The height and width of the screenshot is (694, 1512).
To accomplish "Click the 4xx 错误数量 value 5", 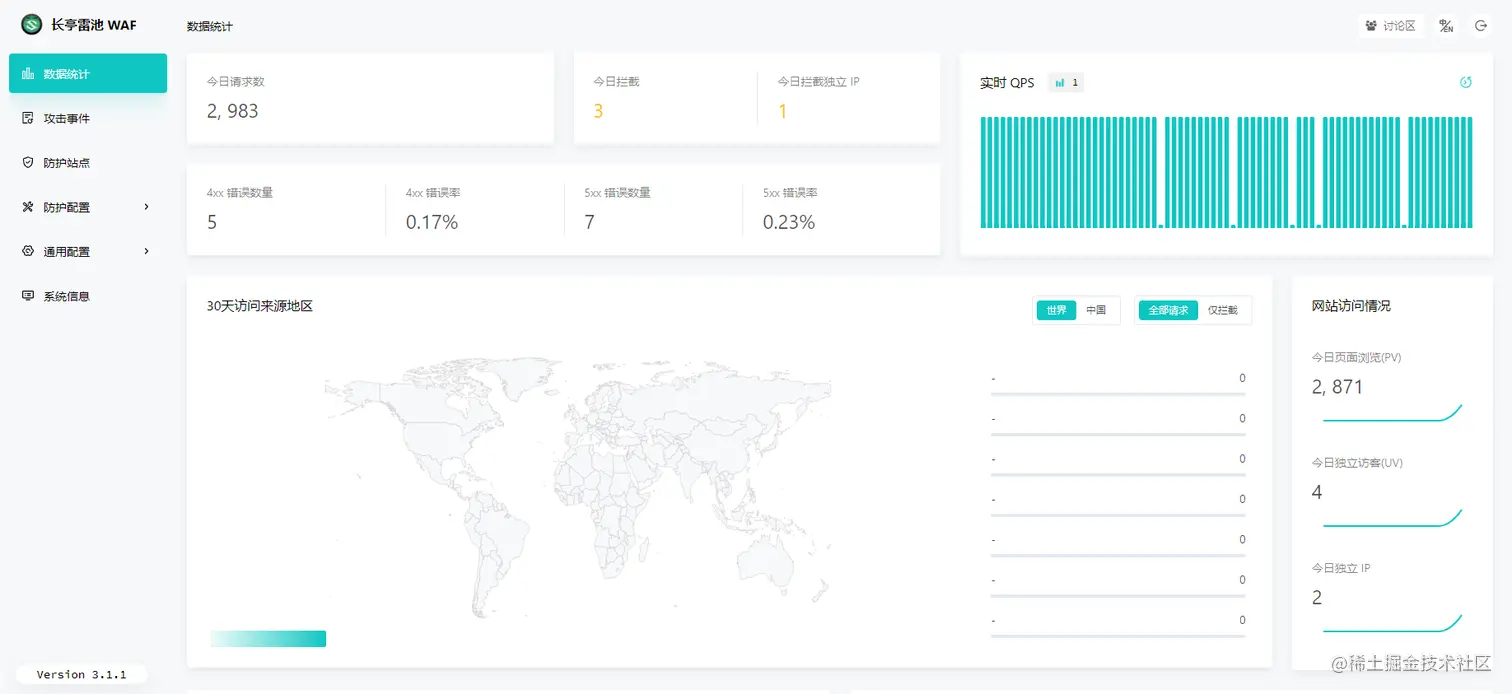I will point(212,222).
